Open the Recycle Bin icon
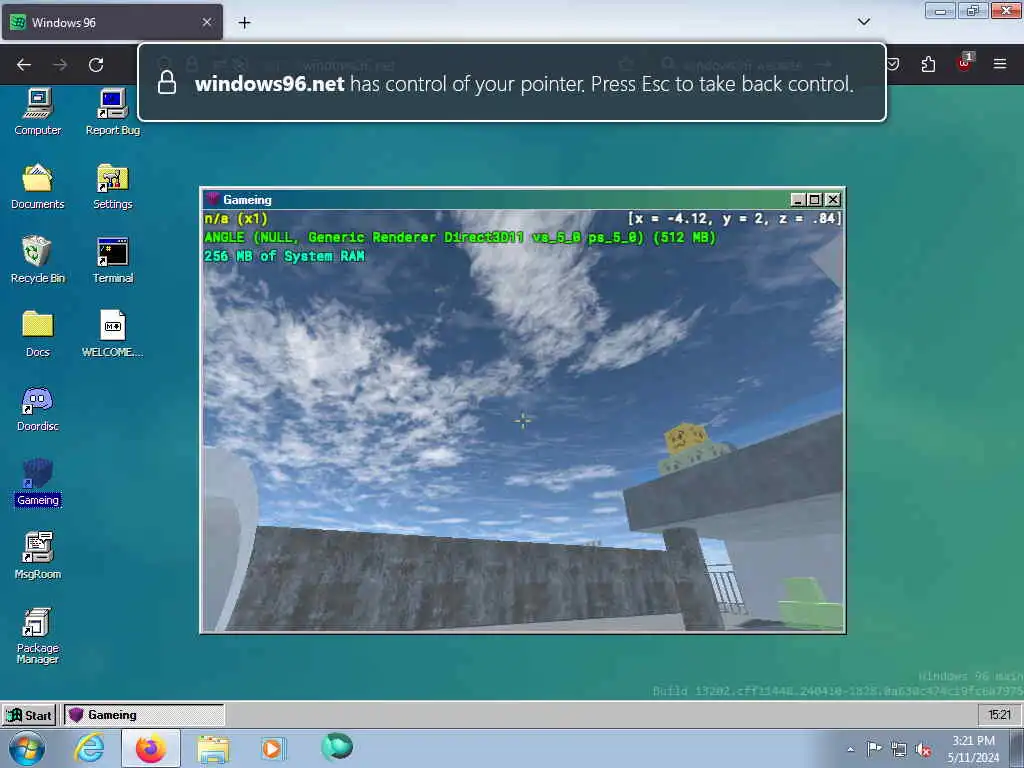Screen dimensions: 1024x768 [x=38, y=260]
